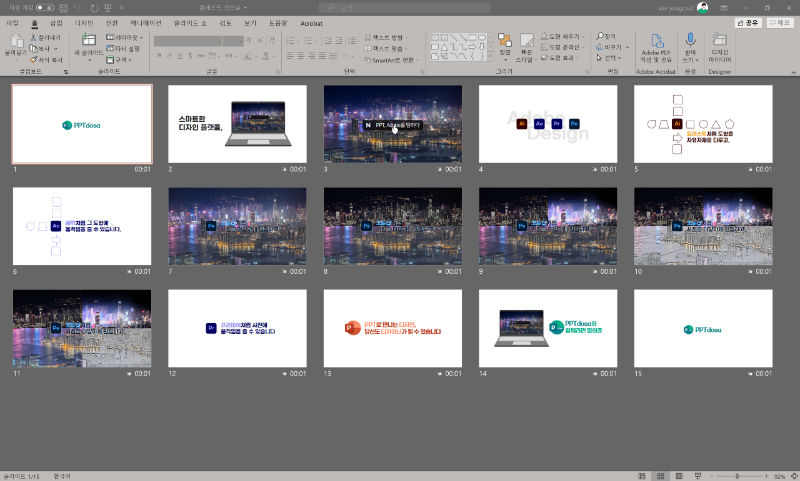This screenshot has width=800, height=481.
Task: Open Adobe PDF create and share
Action: click(658, 46)
